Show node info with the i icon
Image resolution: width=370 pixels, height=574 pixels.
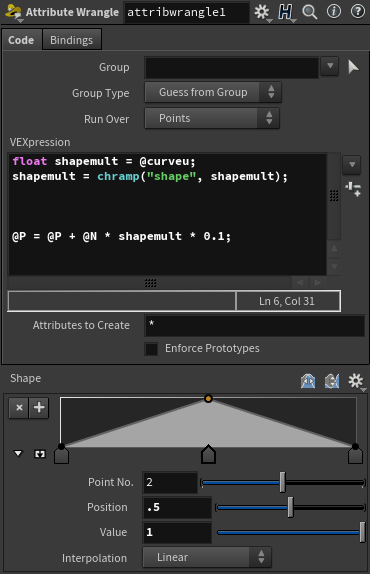point(333,12)
